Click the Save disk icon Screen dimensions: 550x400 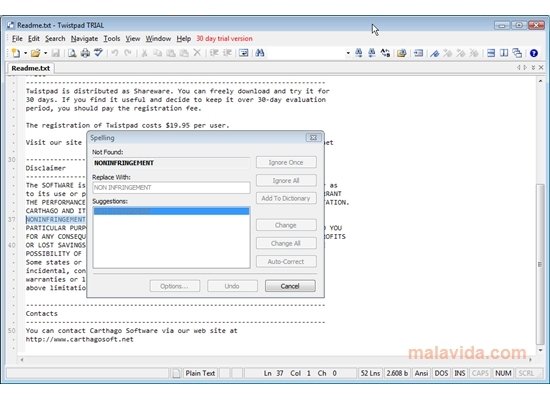[x=55, y=53]
